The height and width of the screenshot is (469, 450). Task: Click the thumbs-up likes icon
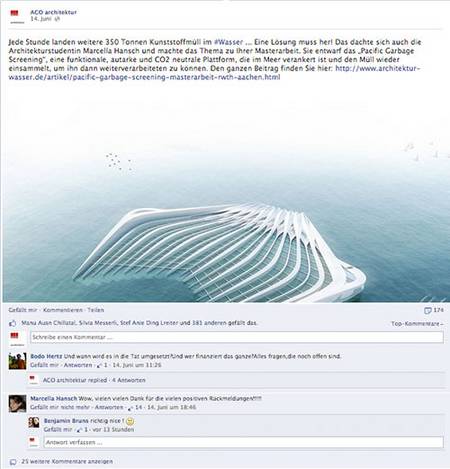13,323
